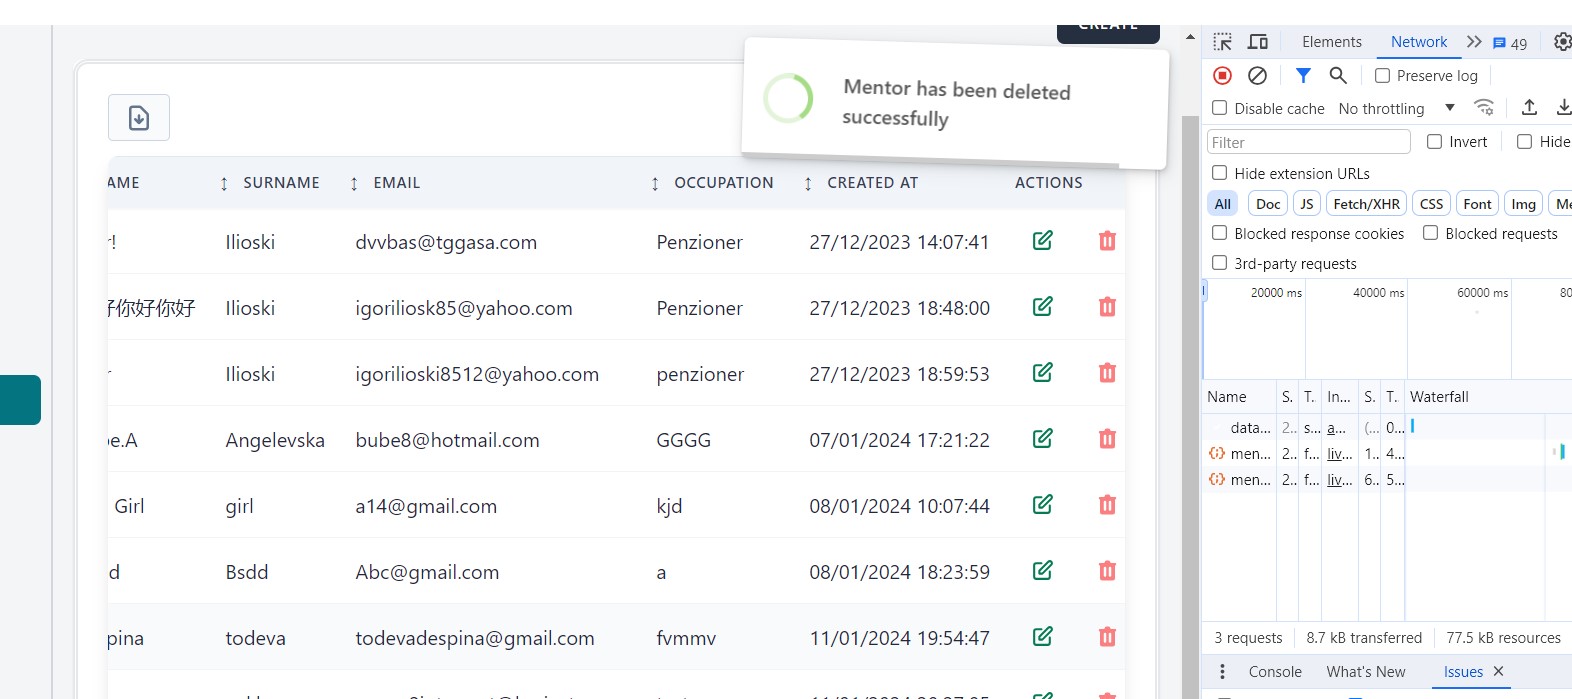
Task: Click the export download icon above table
Action: (139, 118)
